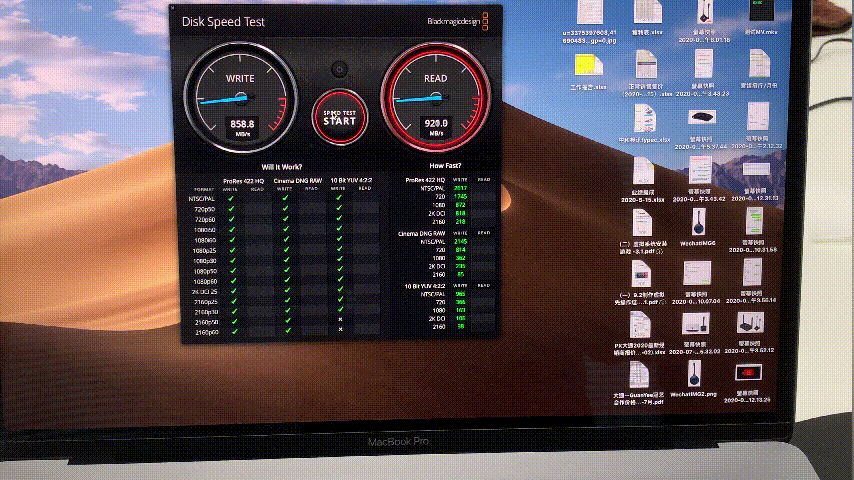Select the GuanYee 7月.pdf desktop file
Screen dimensions: 854x480
pyautogui.click(x=638, y=384)
